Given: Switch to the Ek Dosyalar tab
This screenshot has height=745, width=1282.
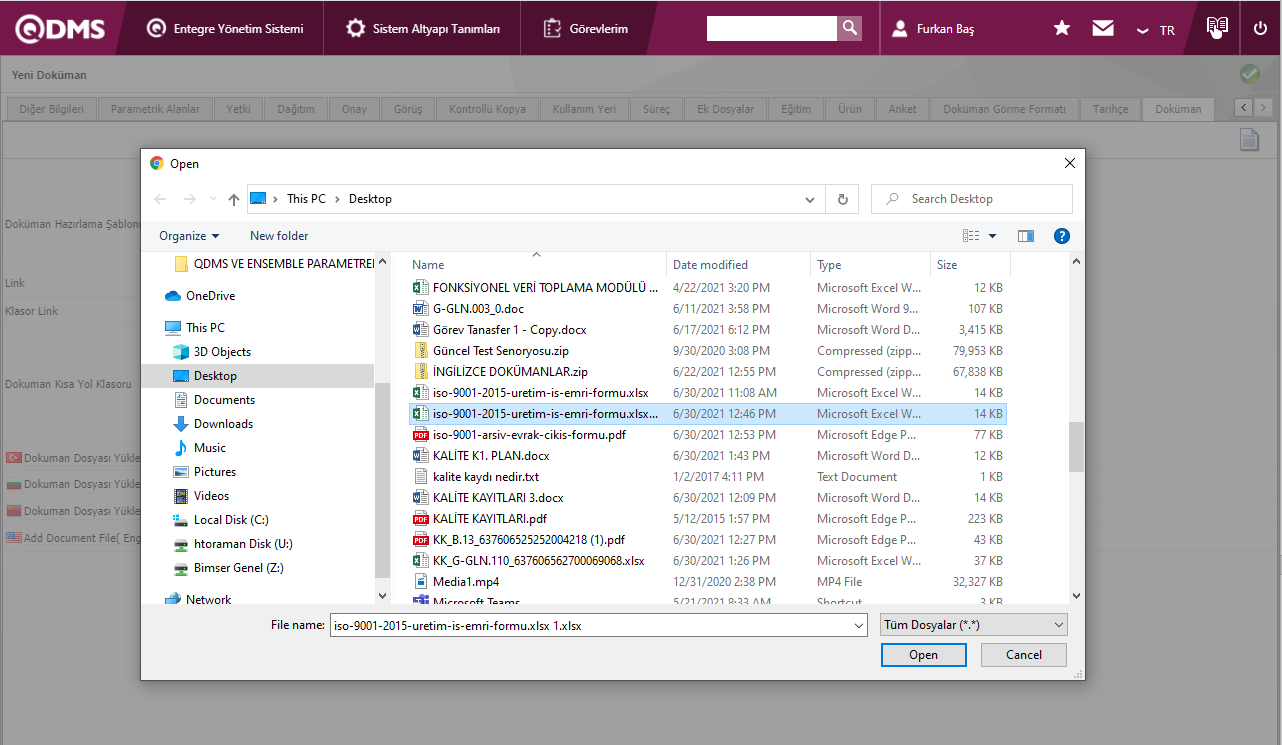Looking at the screenshot, I should click(725, 109).
